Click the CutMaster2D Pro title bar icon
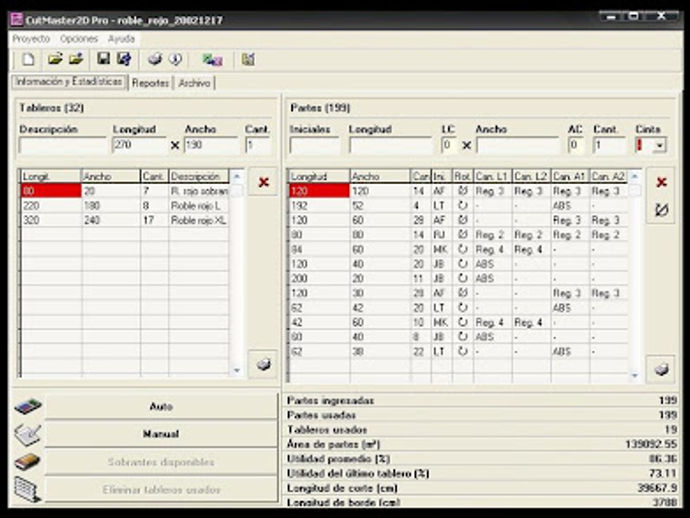 tap(17, 20)
